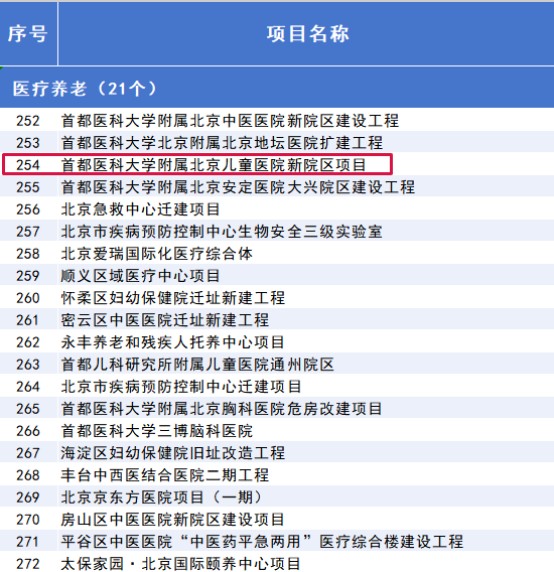Click 北京京东方医院项目（一期）
Image resolution: width=554 pixels, height=572 pixels.
pyautogui.click(x=162, y=498)
